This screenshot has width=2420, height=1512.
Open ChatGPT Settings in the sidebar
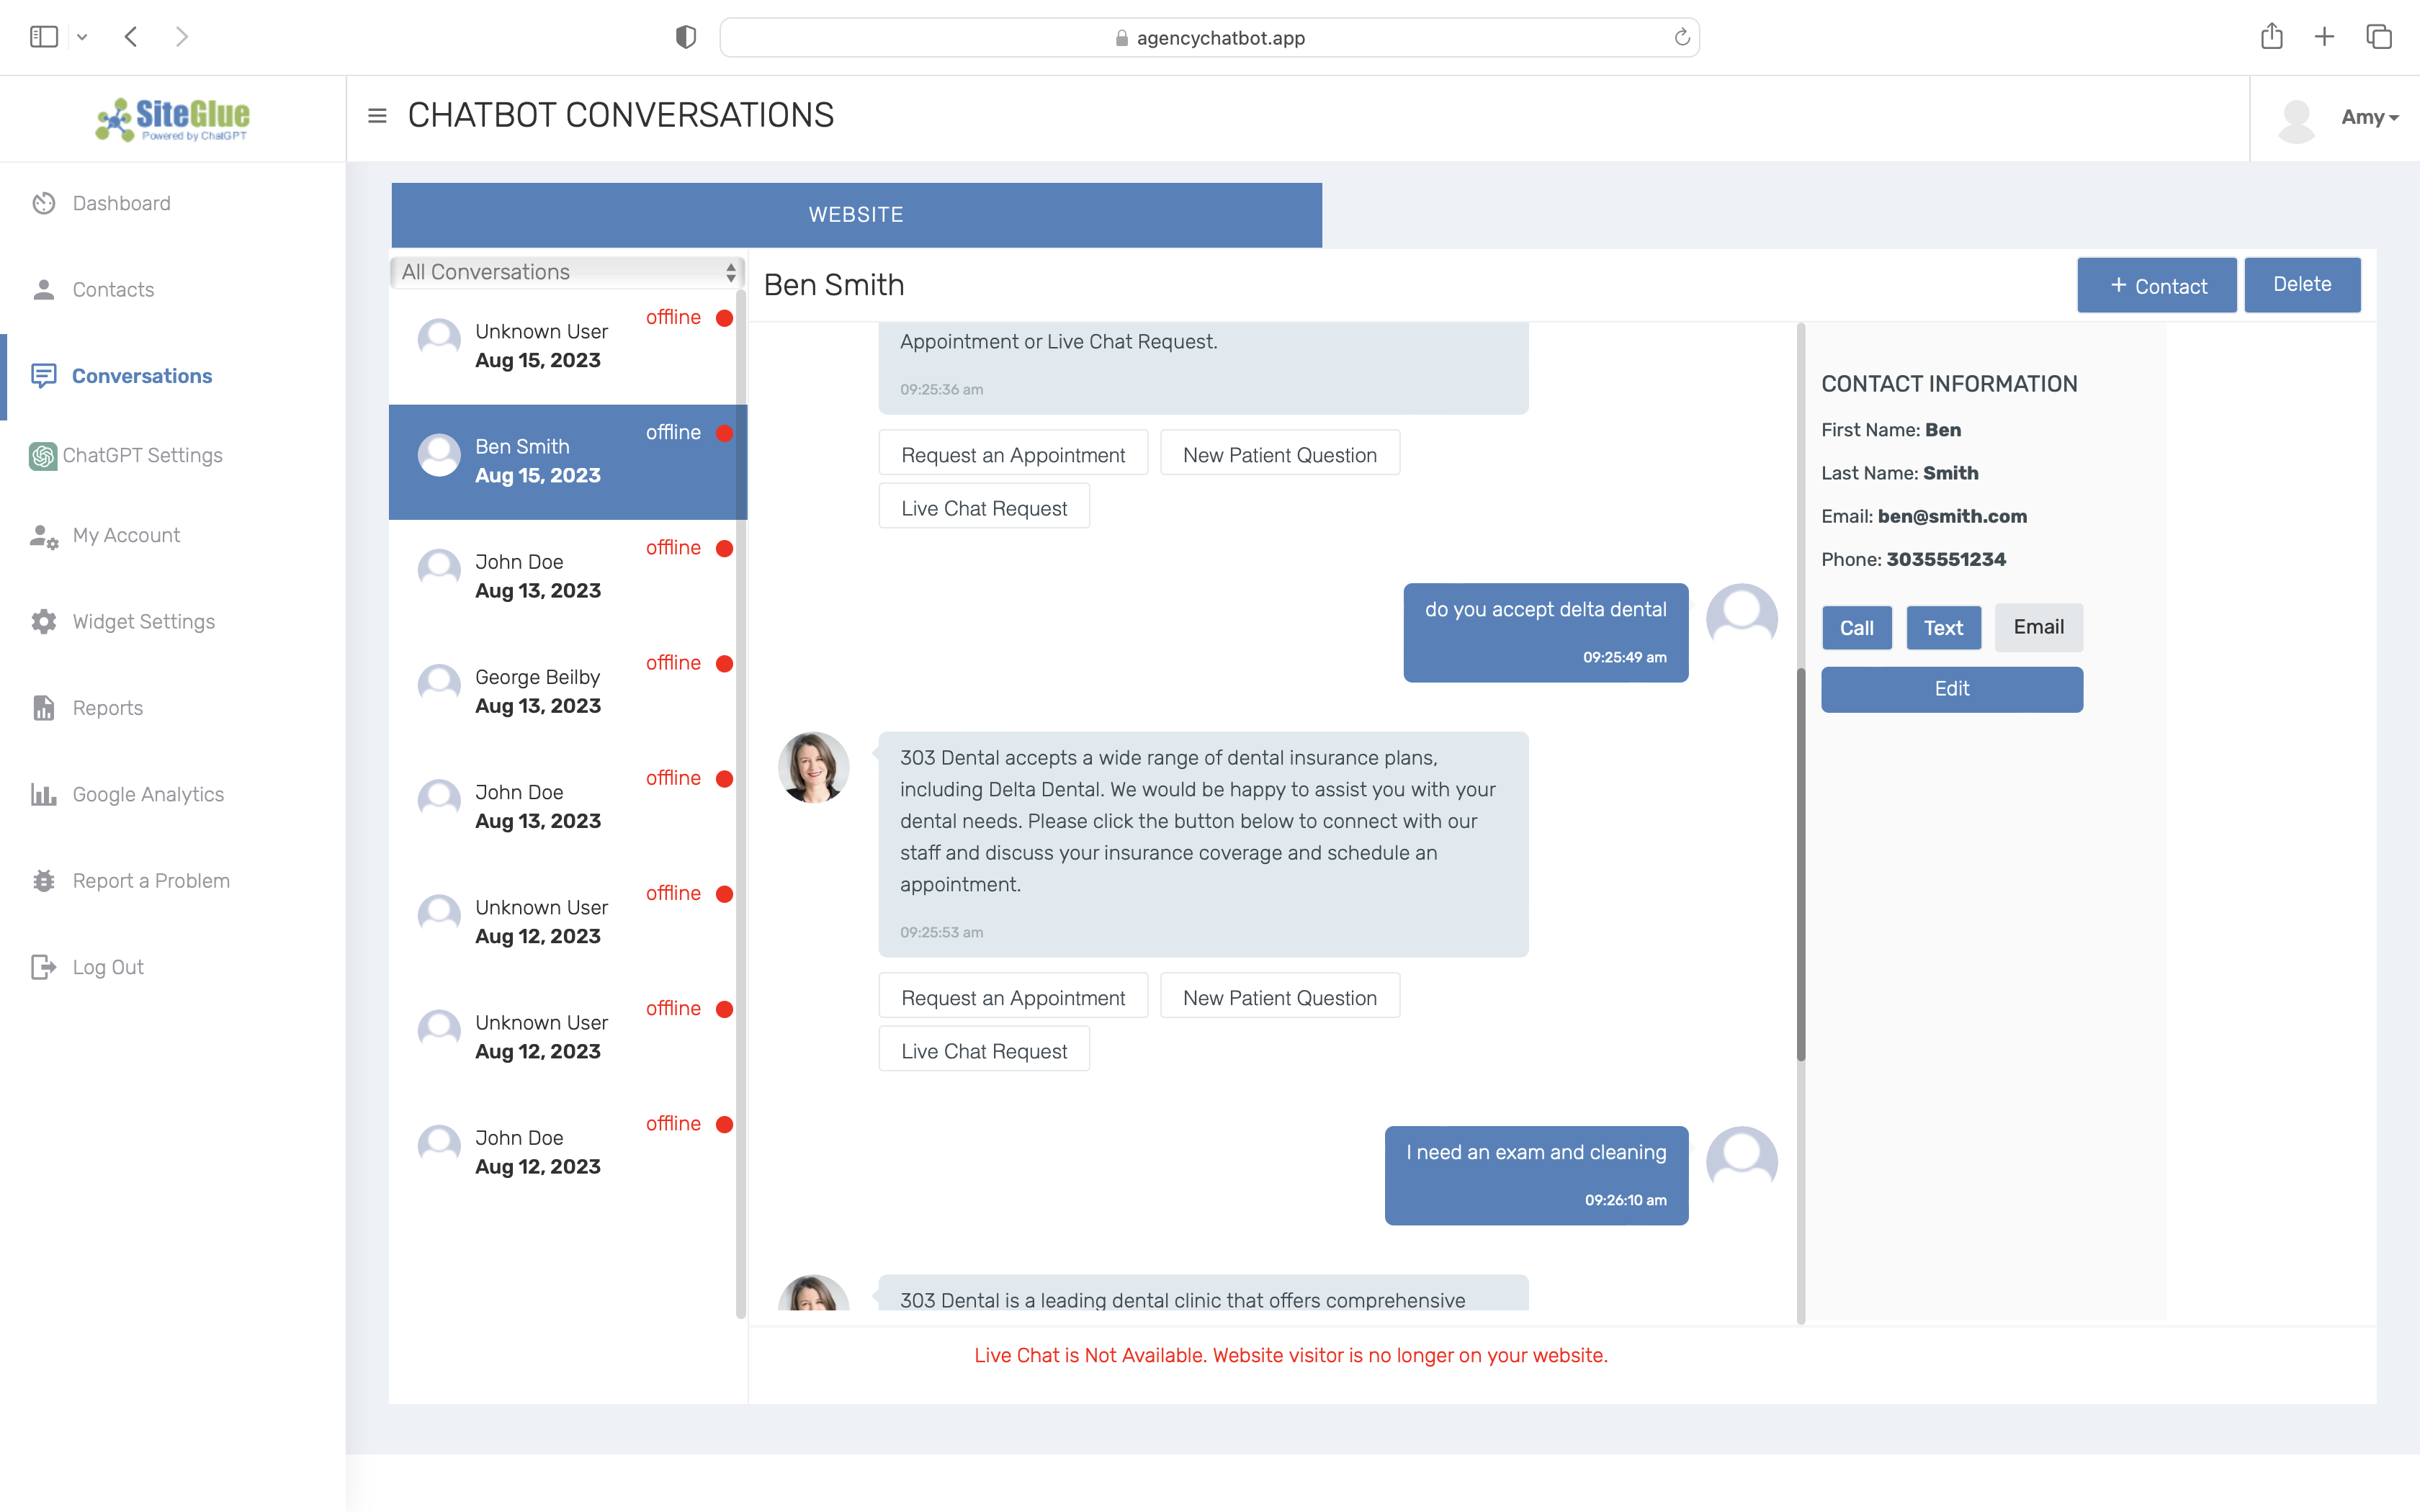[143, 455]
